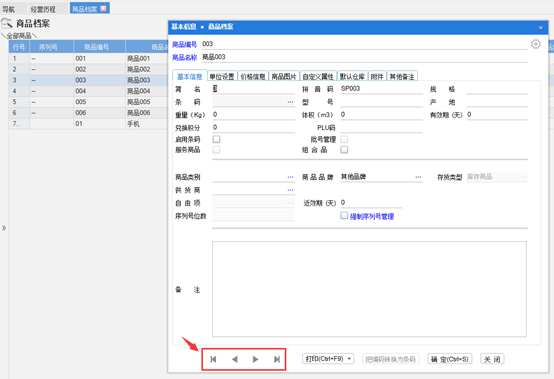
Task: Enable the 启用条码 checkbox
Action: [x=216, y=139]
